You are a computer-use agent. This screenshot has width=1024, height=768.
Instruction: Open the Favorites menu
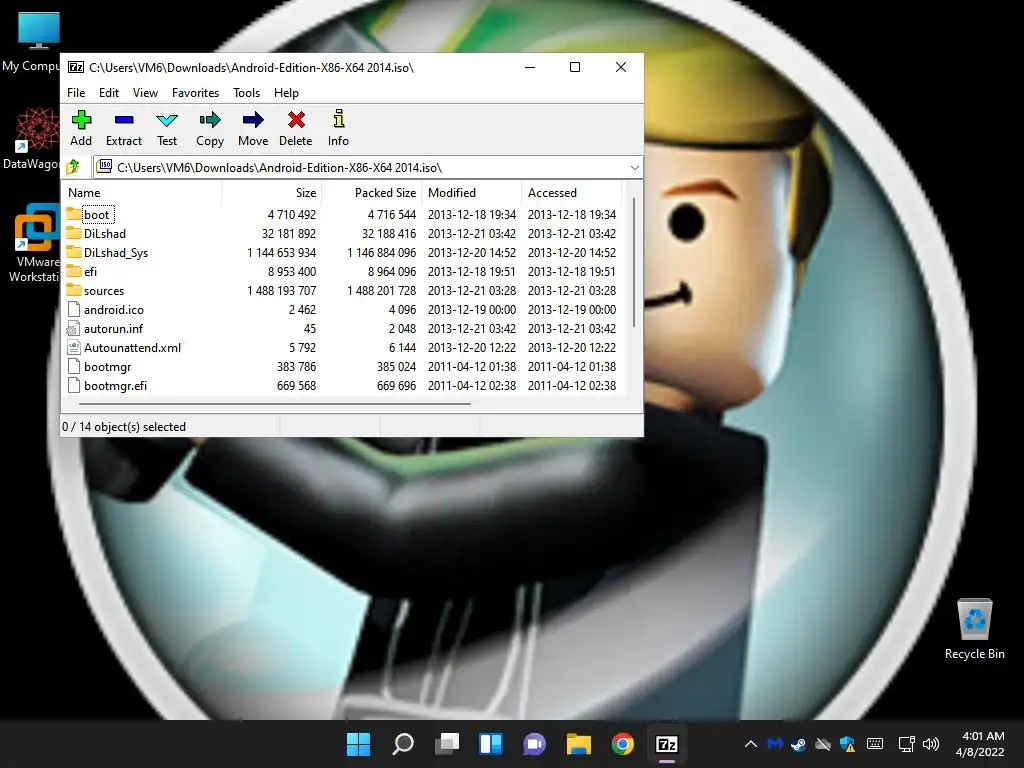(x=195, y=93)
